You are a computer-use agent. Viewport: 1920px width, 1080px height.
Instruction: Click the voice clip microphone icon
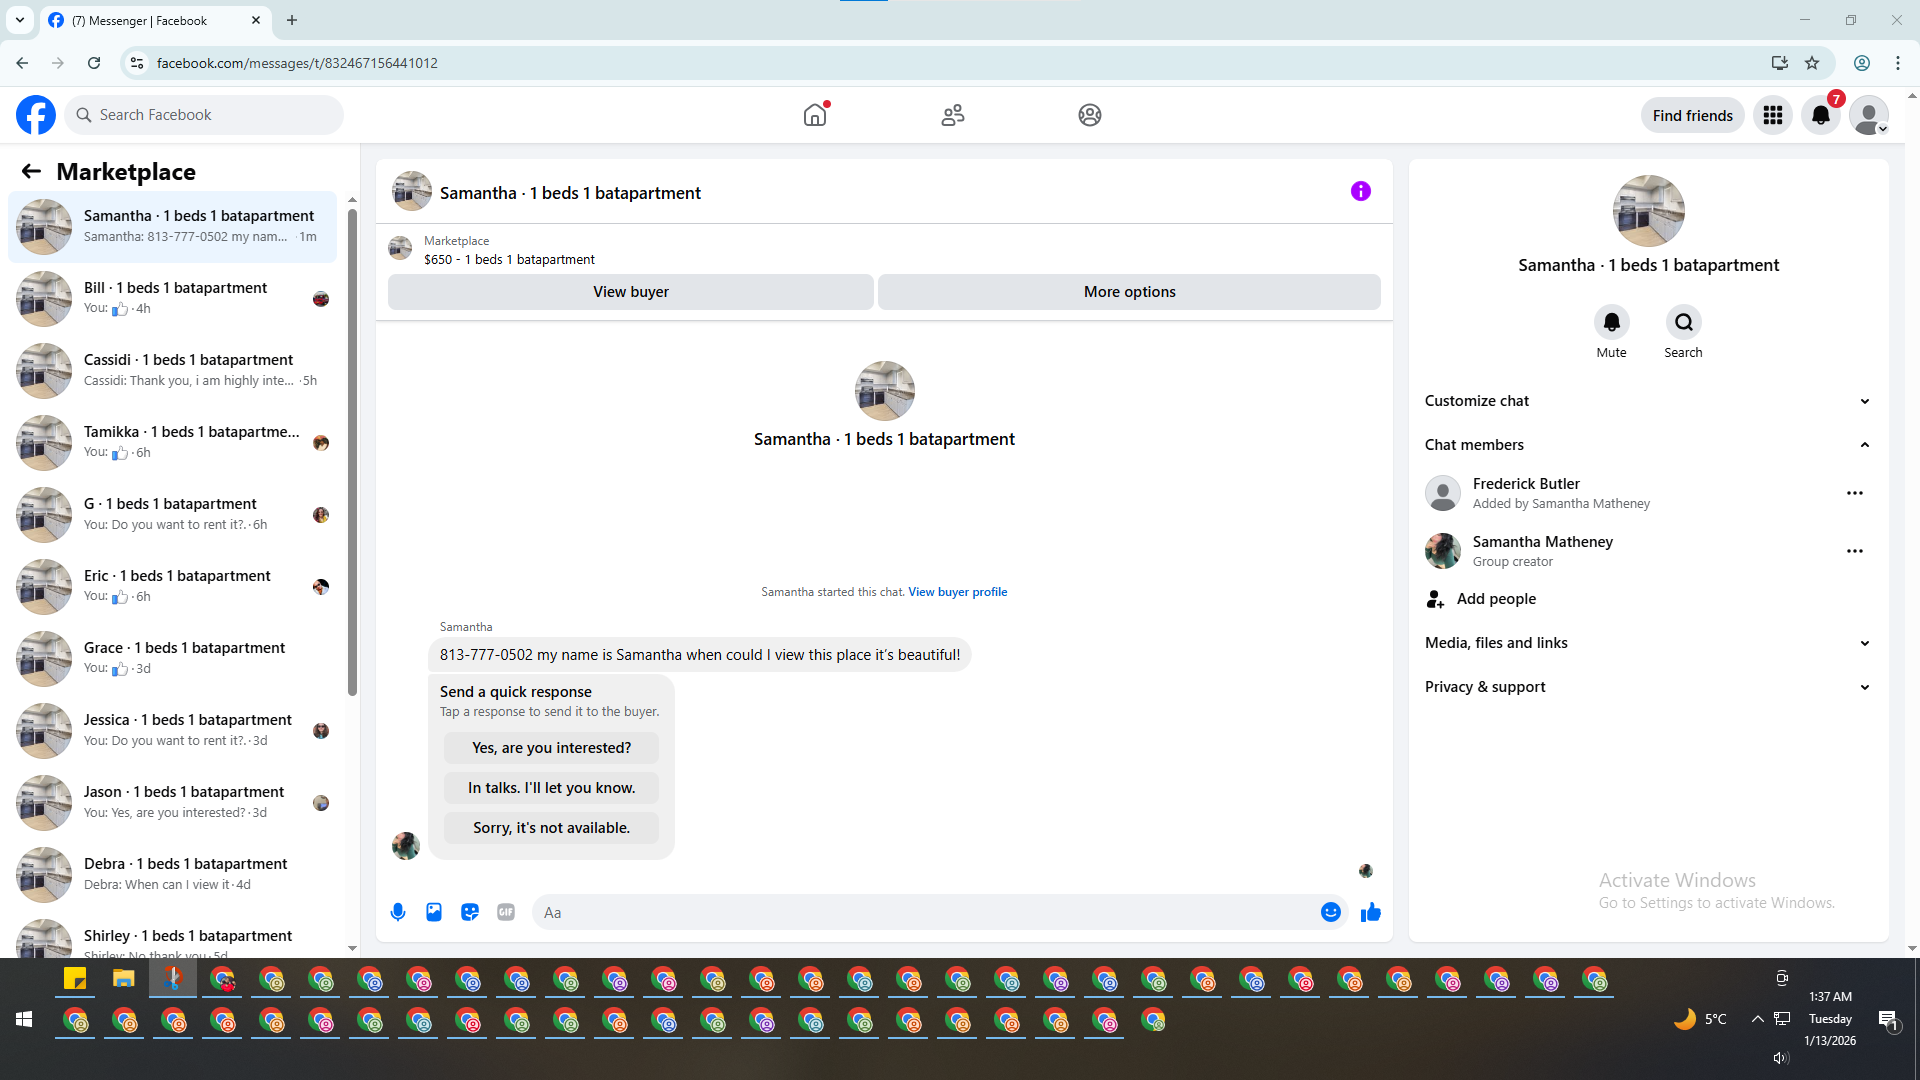[398, 912]
